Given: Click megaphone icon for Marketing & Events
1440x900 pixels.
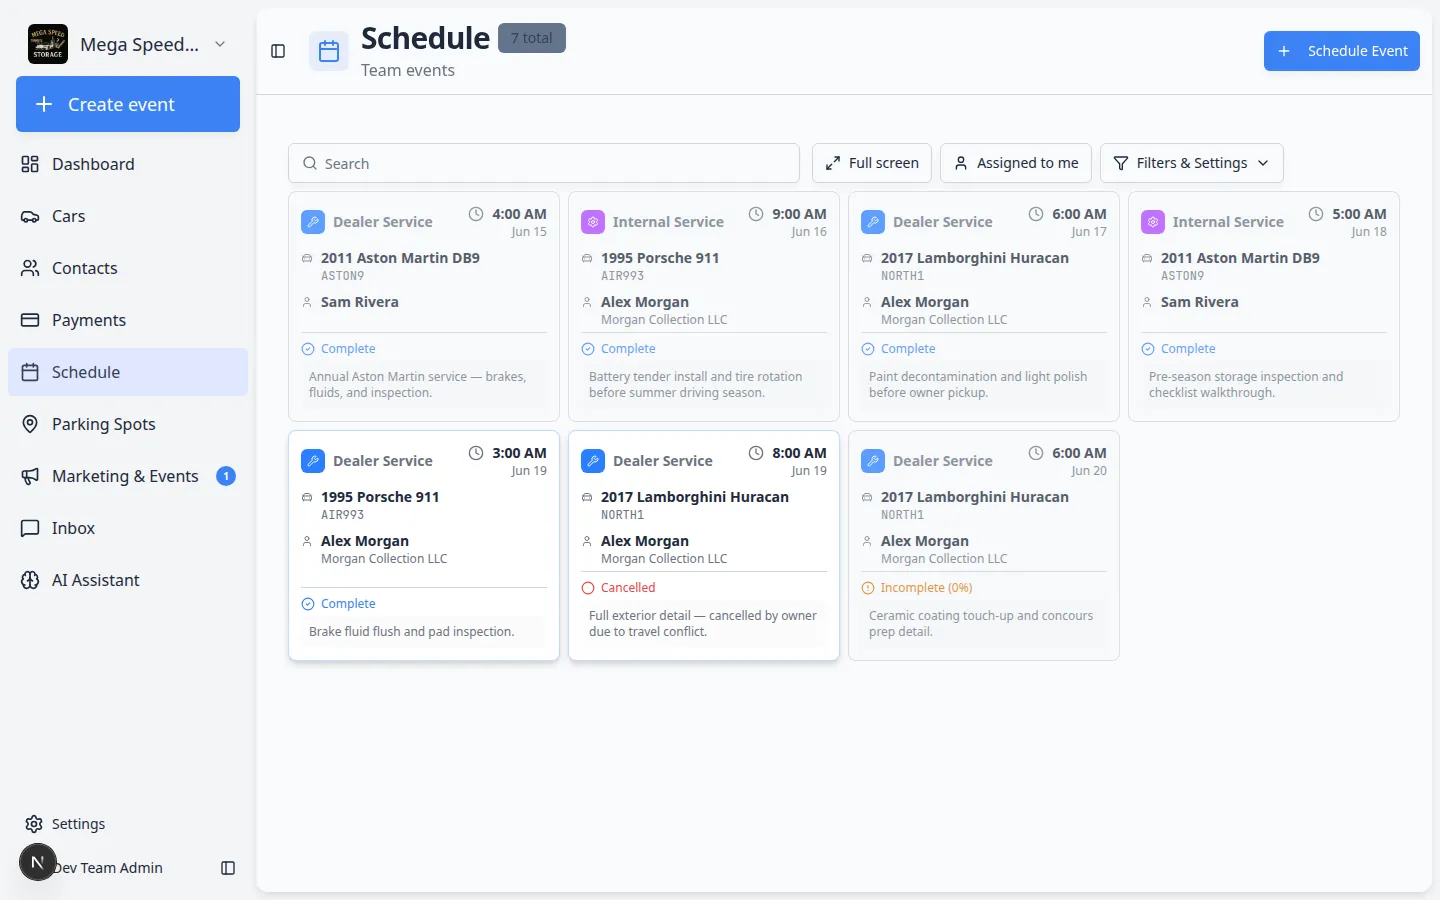Looking at the screenshot, I should click(30, 476).
